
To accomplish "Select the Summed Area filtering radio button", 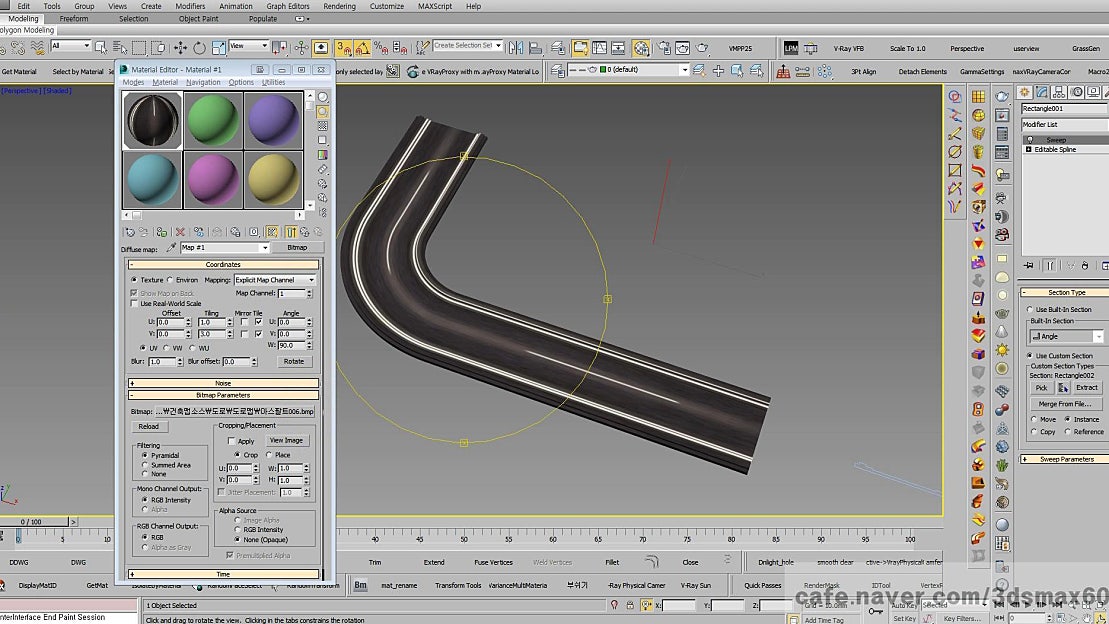I will click(145, 465).
